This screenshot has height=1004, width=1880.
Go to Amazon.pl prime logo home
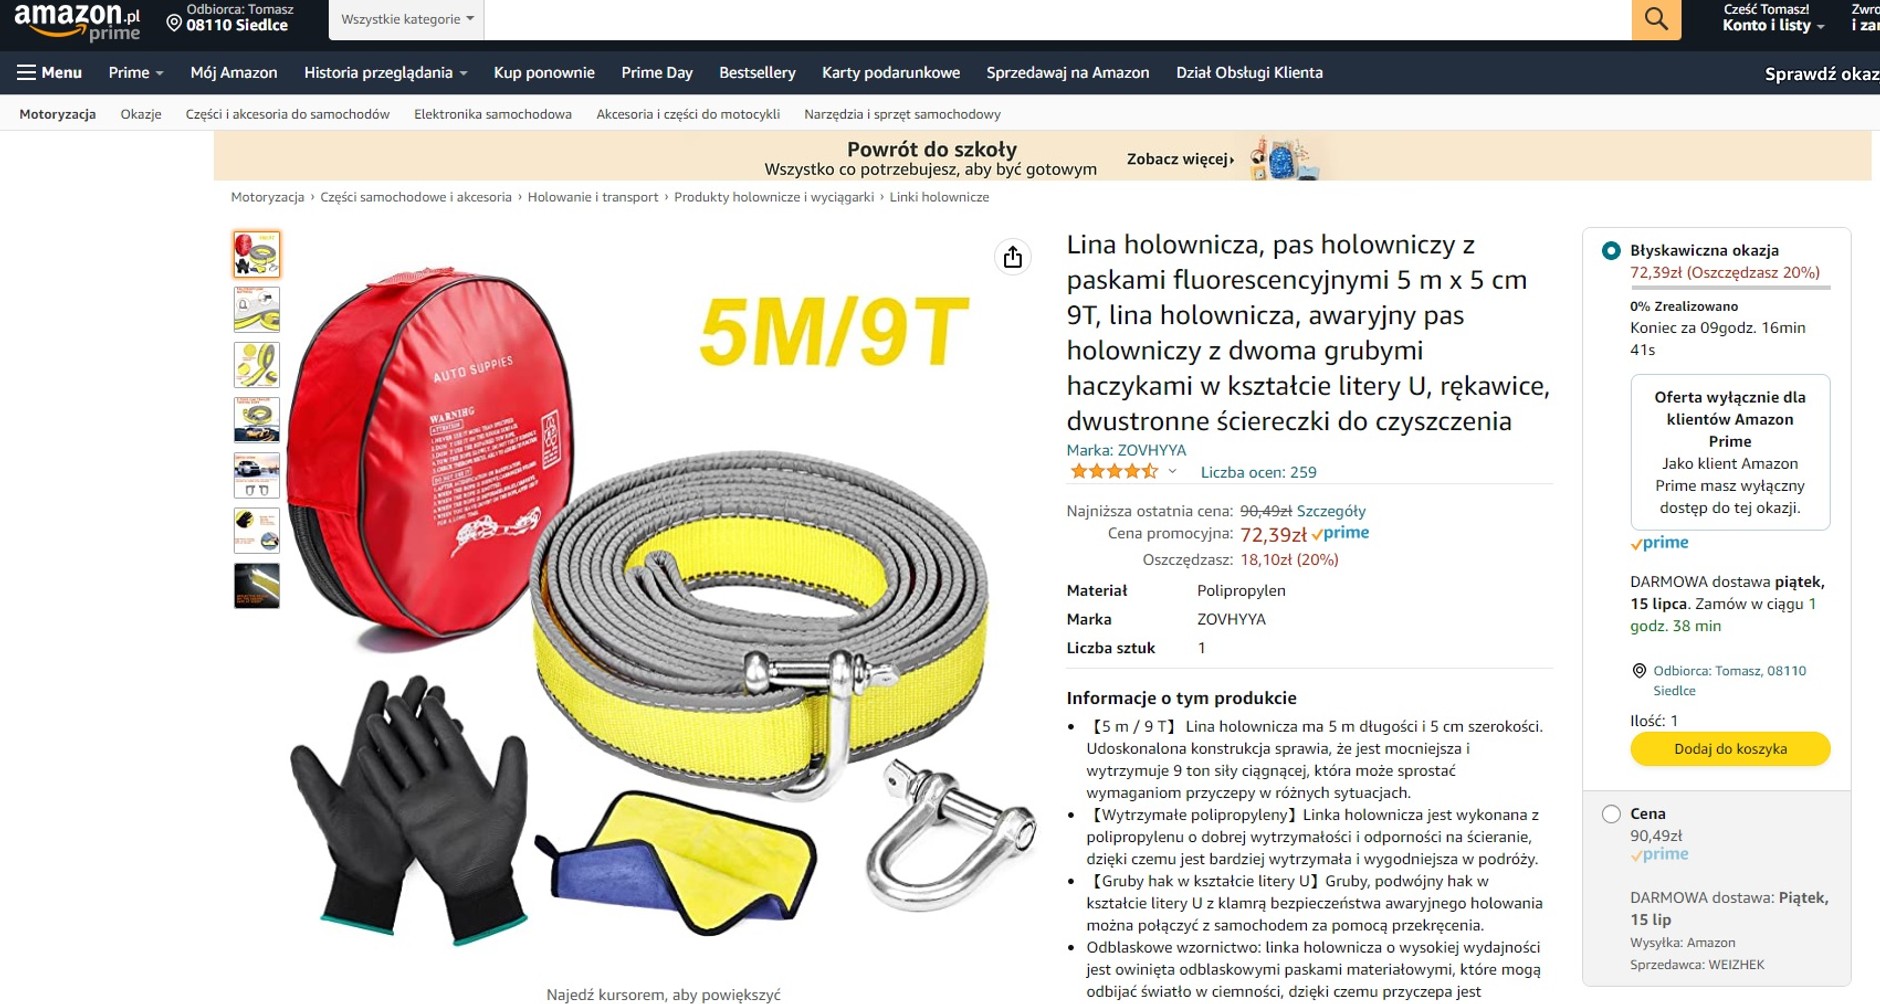[77, 21]
